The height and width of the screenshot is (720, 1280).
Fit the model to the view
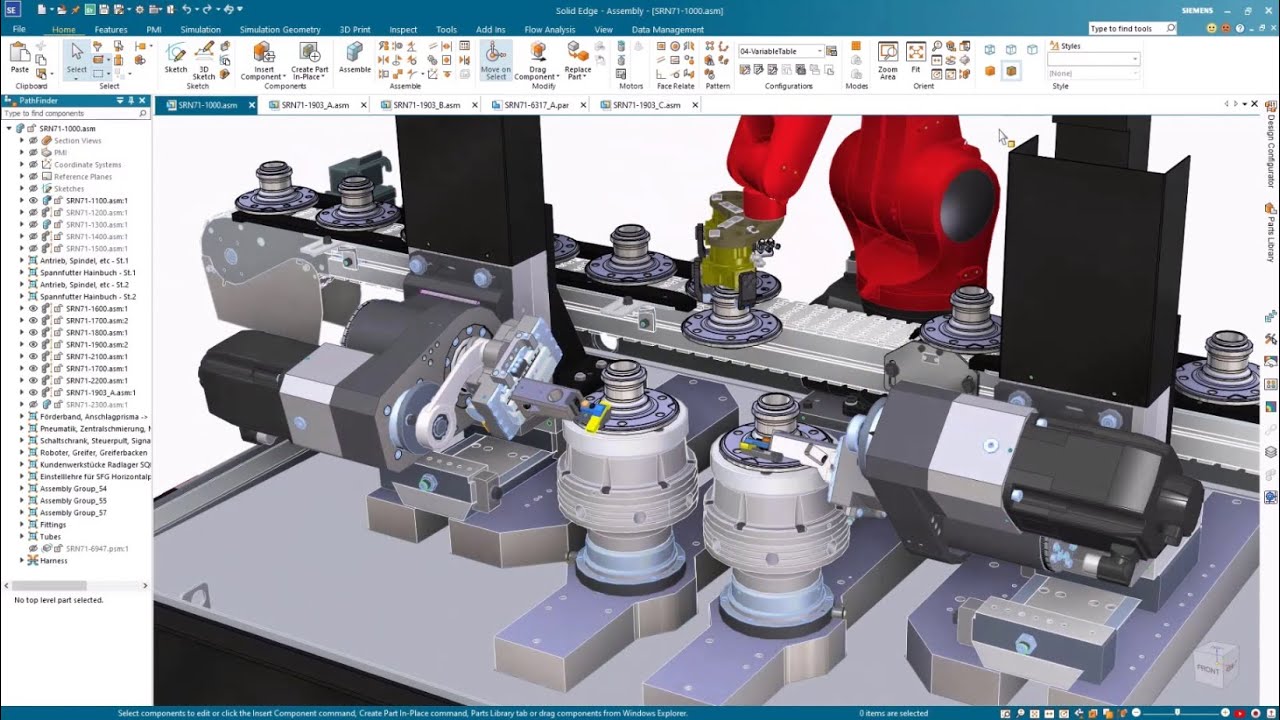coord(915,58)
